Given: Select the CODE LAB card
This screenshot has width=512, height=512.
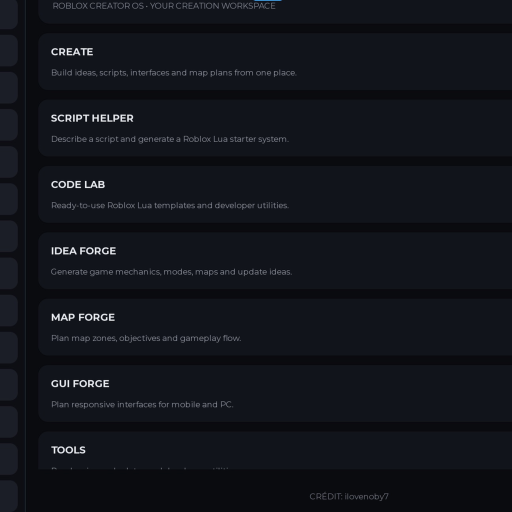Looking at the screenshot, I should click(275, 194).
